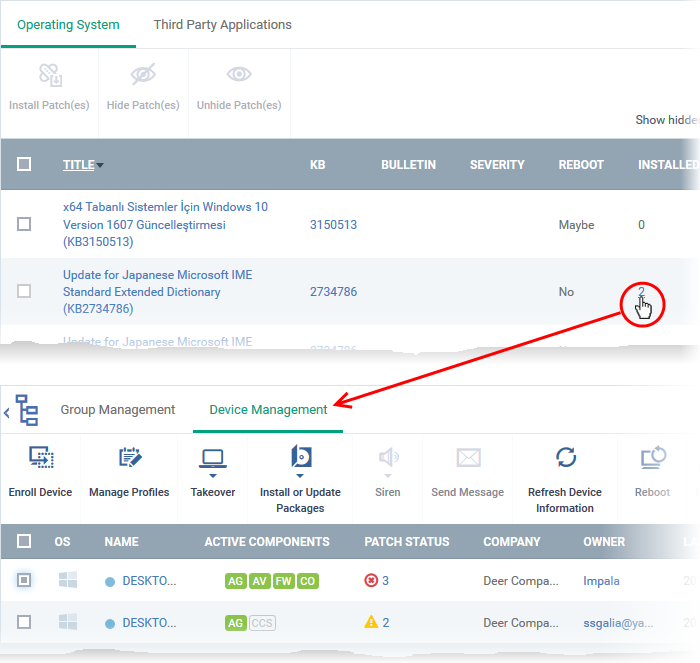Screen dimensions: 700x663
Task: Click the Impala owner link
Action: click(x=603, y=580)
